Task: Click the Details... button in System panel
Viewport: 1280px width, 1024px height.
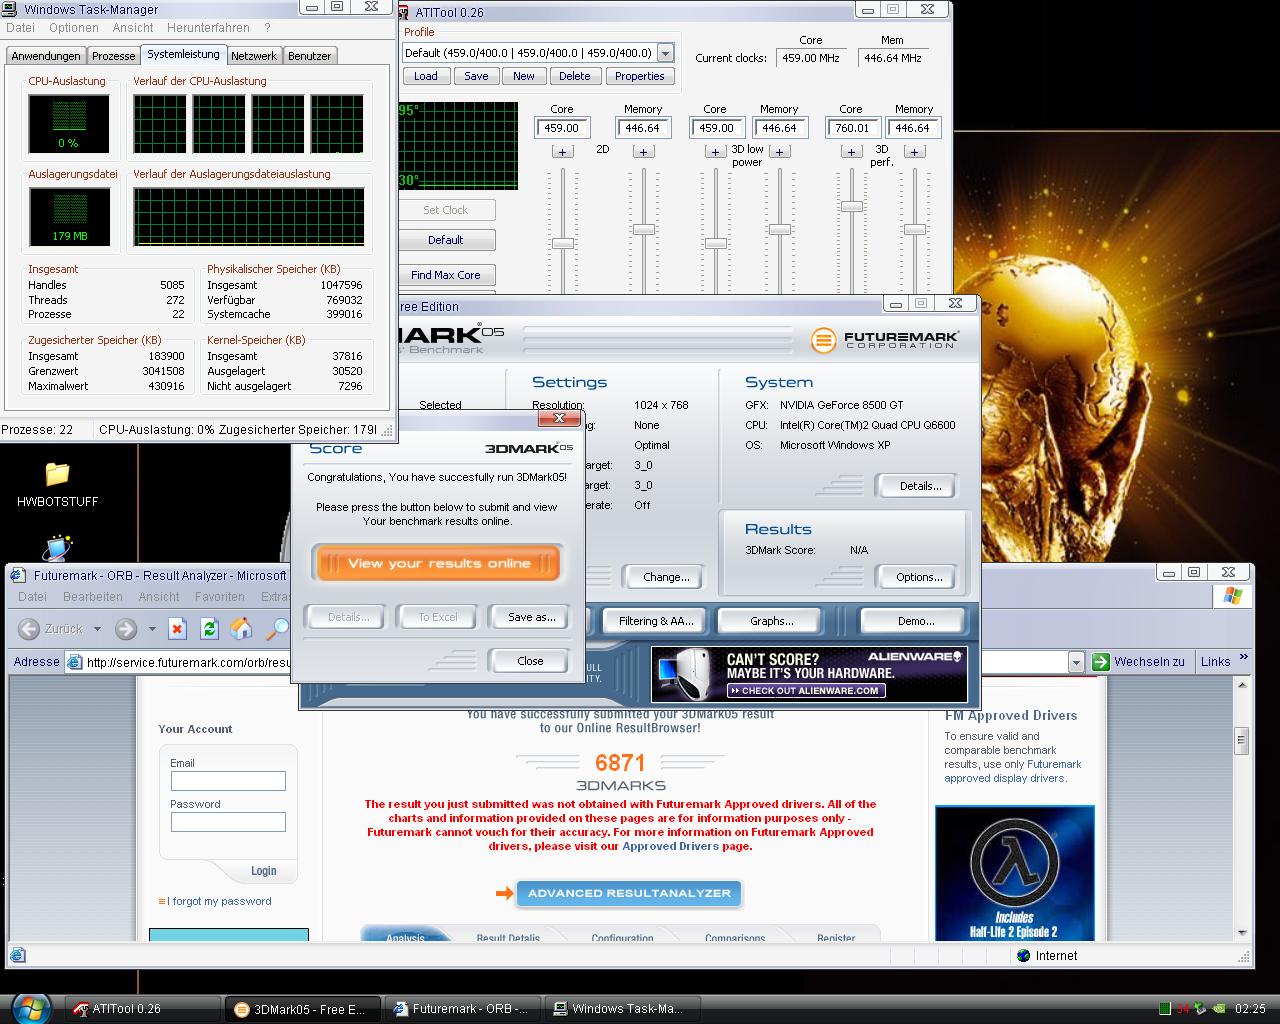Action: (x=919, y=486)
